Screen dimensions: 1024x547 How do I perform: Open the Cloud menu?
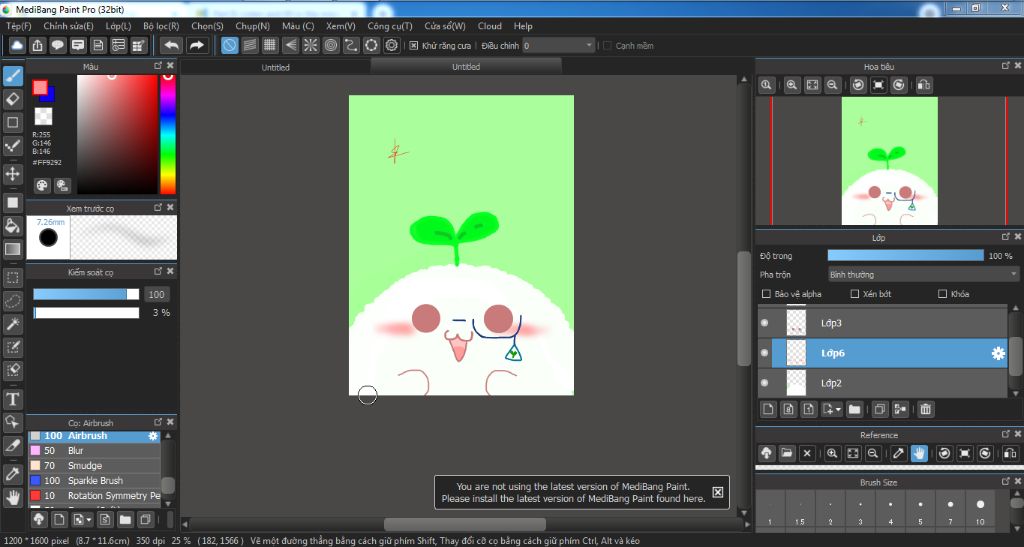(490, 26)
